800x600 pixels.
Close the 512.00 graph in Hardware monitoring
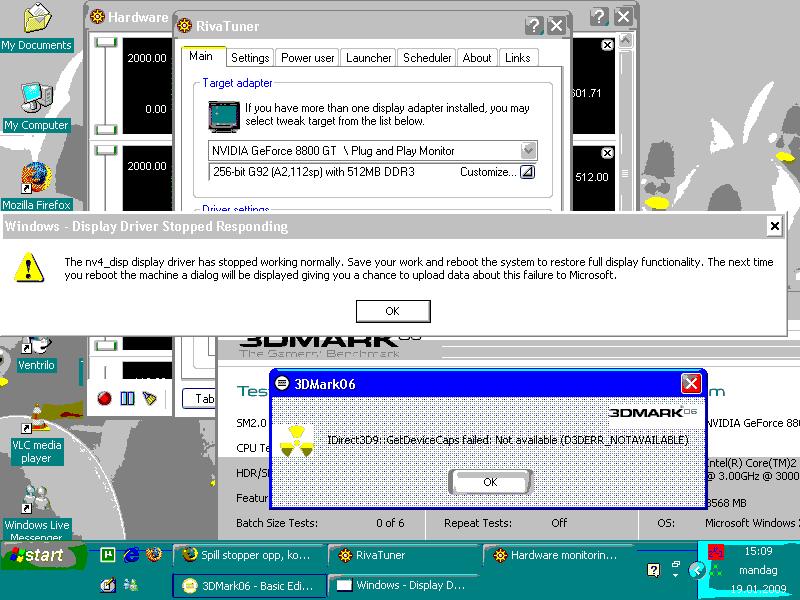click(x=607, y=153)
